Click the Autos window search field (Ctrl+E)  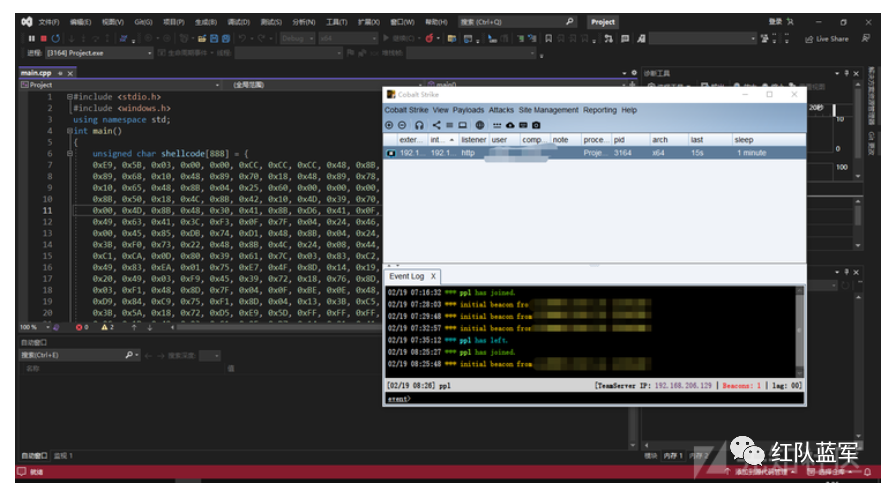[80, 355]
